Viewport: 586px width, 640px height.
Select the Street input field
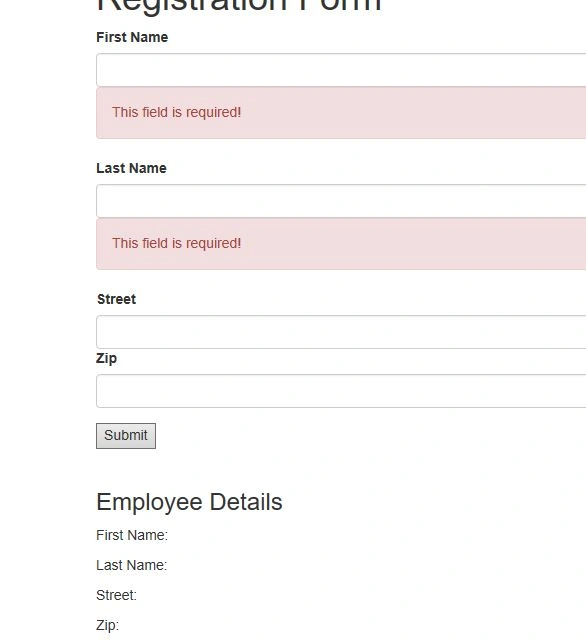341,332
